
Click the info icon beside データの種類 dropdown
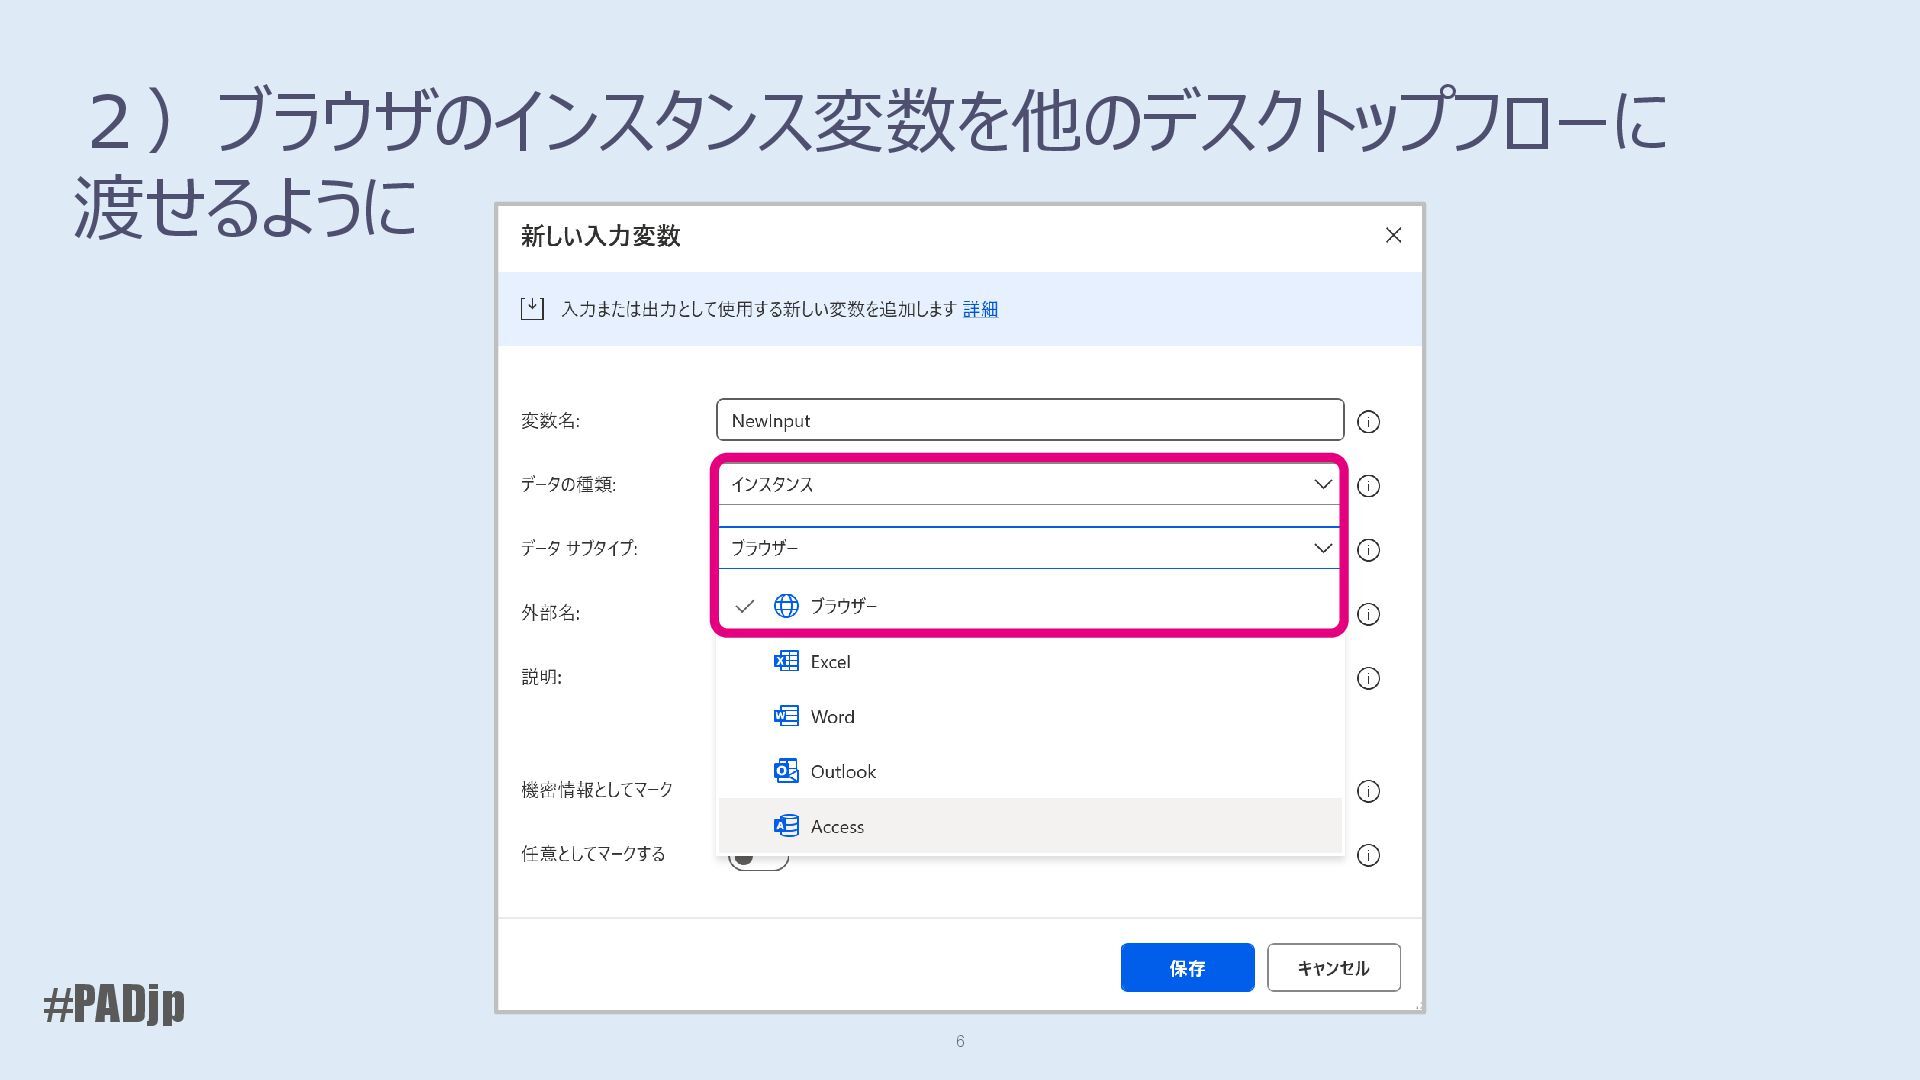click(1368, 486)
